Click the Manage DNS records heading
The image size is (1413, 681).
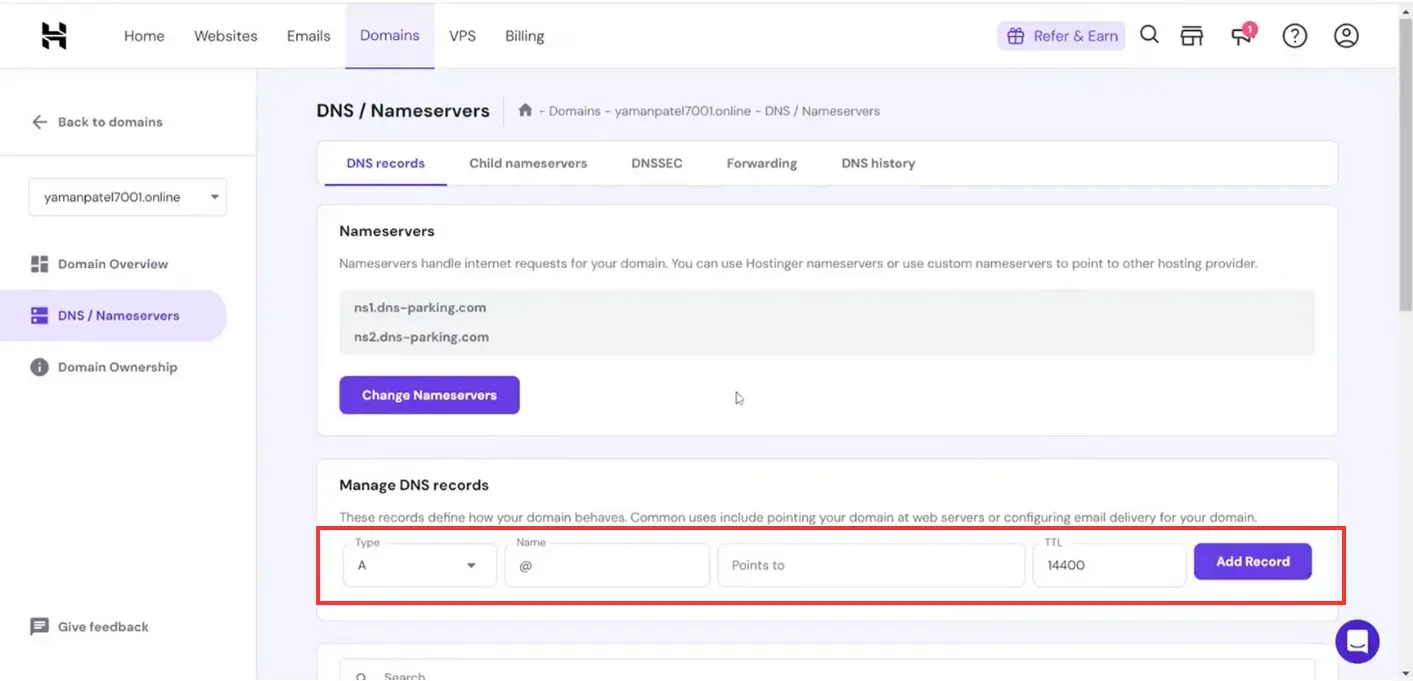point(414,485)
